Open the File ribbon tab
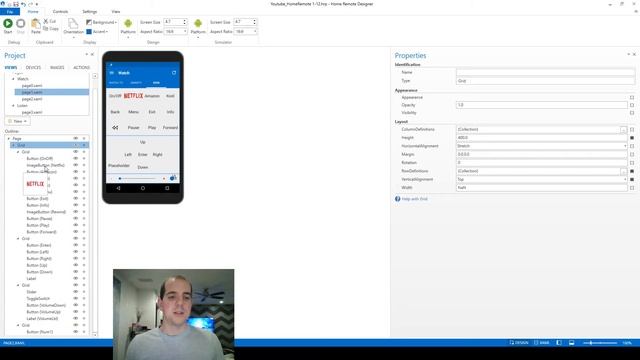Image resolution: width=640 pixels, height=360 pixels. pos(10,12)
